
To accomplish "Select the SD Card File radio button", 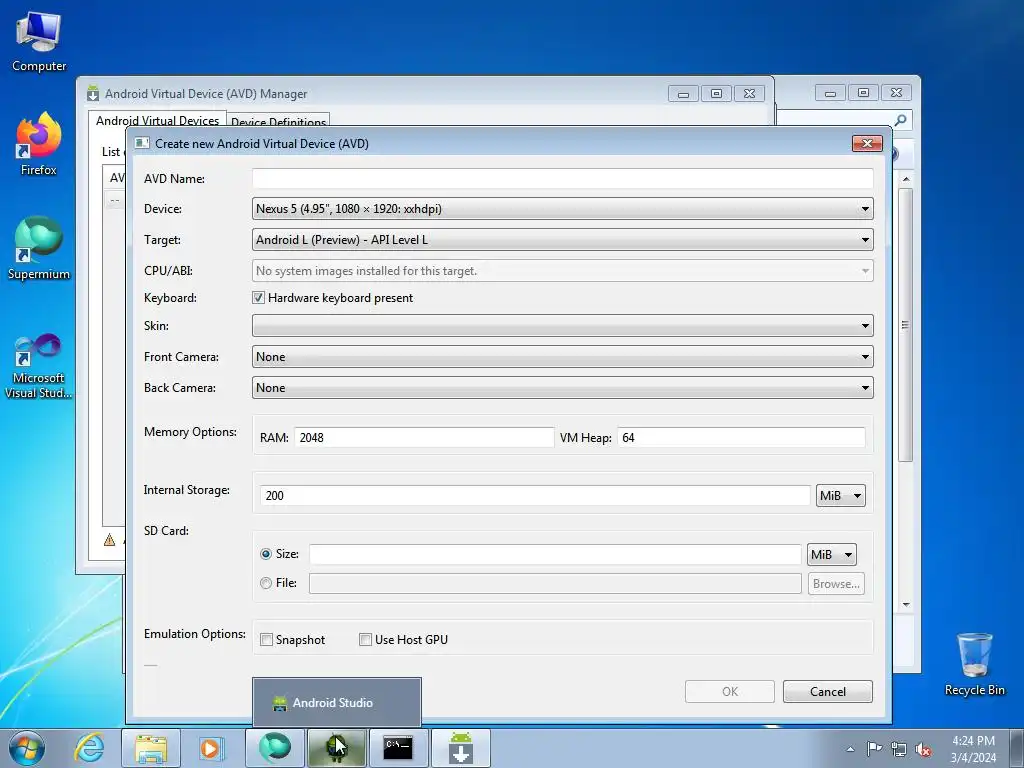I will click(266, 583).
